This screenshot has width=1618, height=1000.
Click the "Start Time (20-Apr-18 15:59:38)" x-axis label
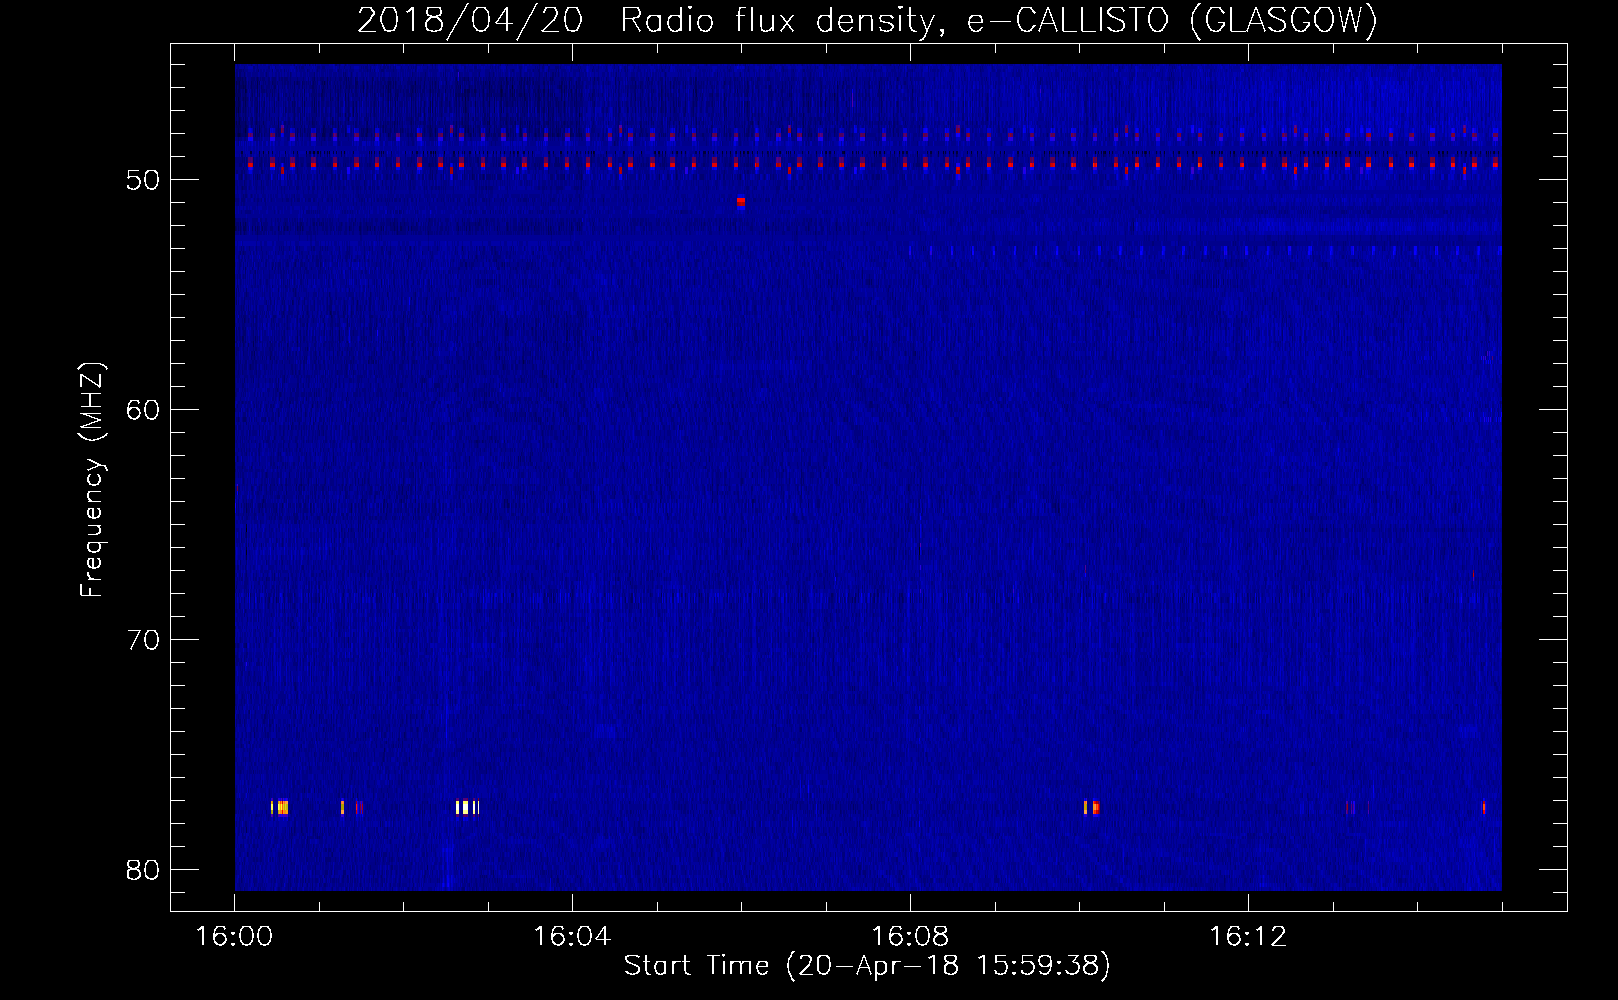click(x=867, y=966)
